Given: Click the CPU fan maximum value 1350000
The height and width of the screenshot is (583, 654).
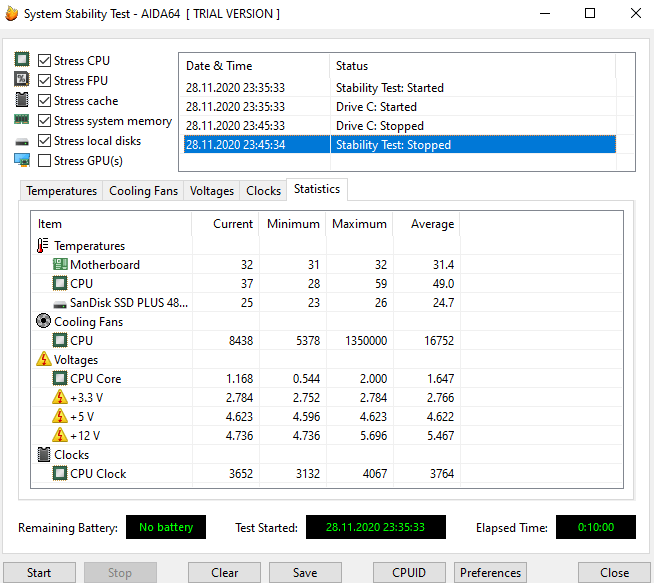Looking at the screenshot, I should pyautogui.click(x=366, y=341).
